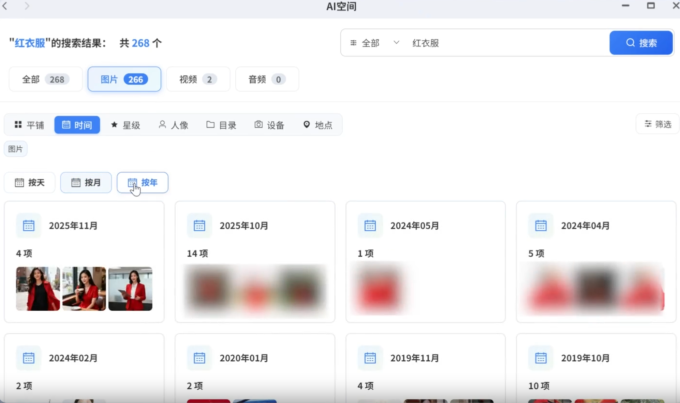Viewport: 680px width, 403px height.
Task: Click the calendar icon beside 2025年10月
Action: pos(199,226)
